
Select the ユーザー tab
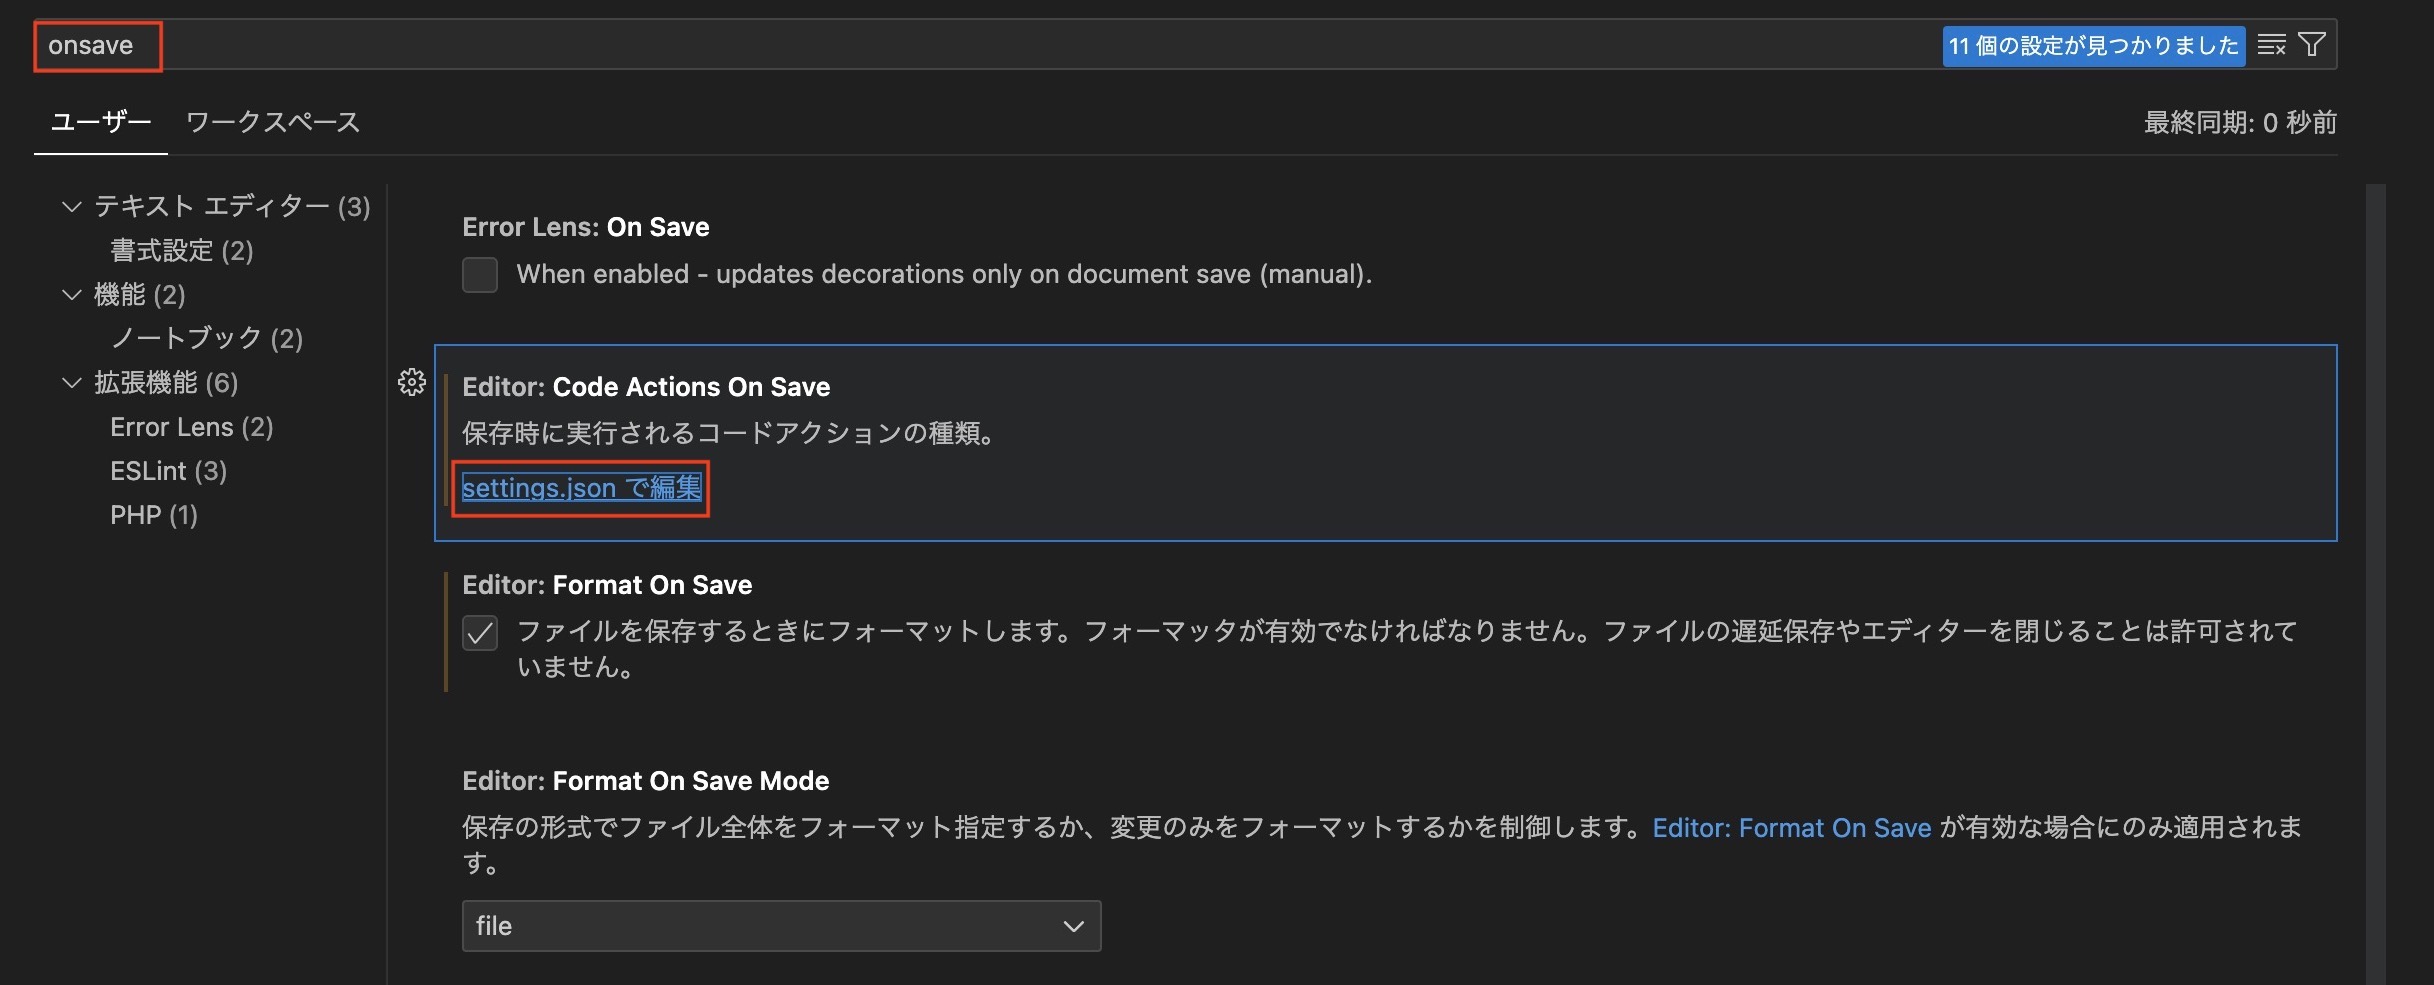[x=100, y=122]
